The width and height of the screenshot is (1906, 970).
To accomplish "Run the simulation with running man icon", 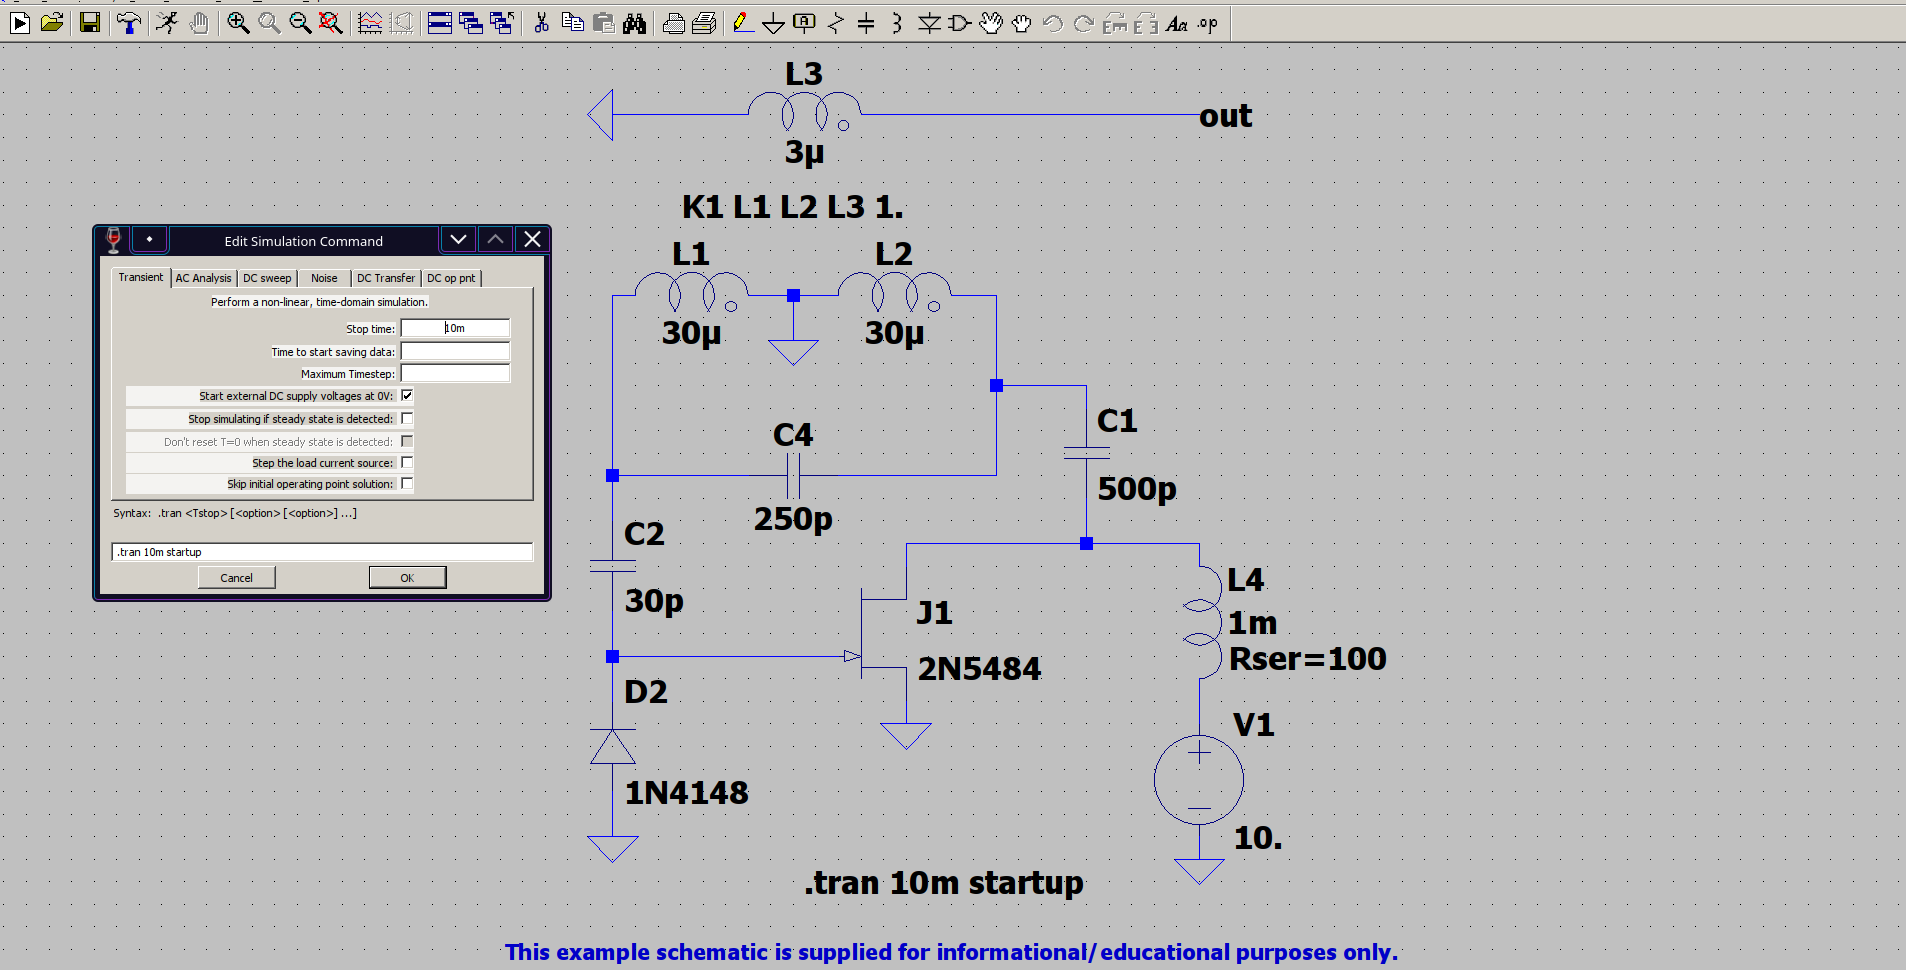I will pyautogui.click(x=167, y=23).
